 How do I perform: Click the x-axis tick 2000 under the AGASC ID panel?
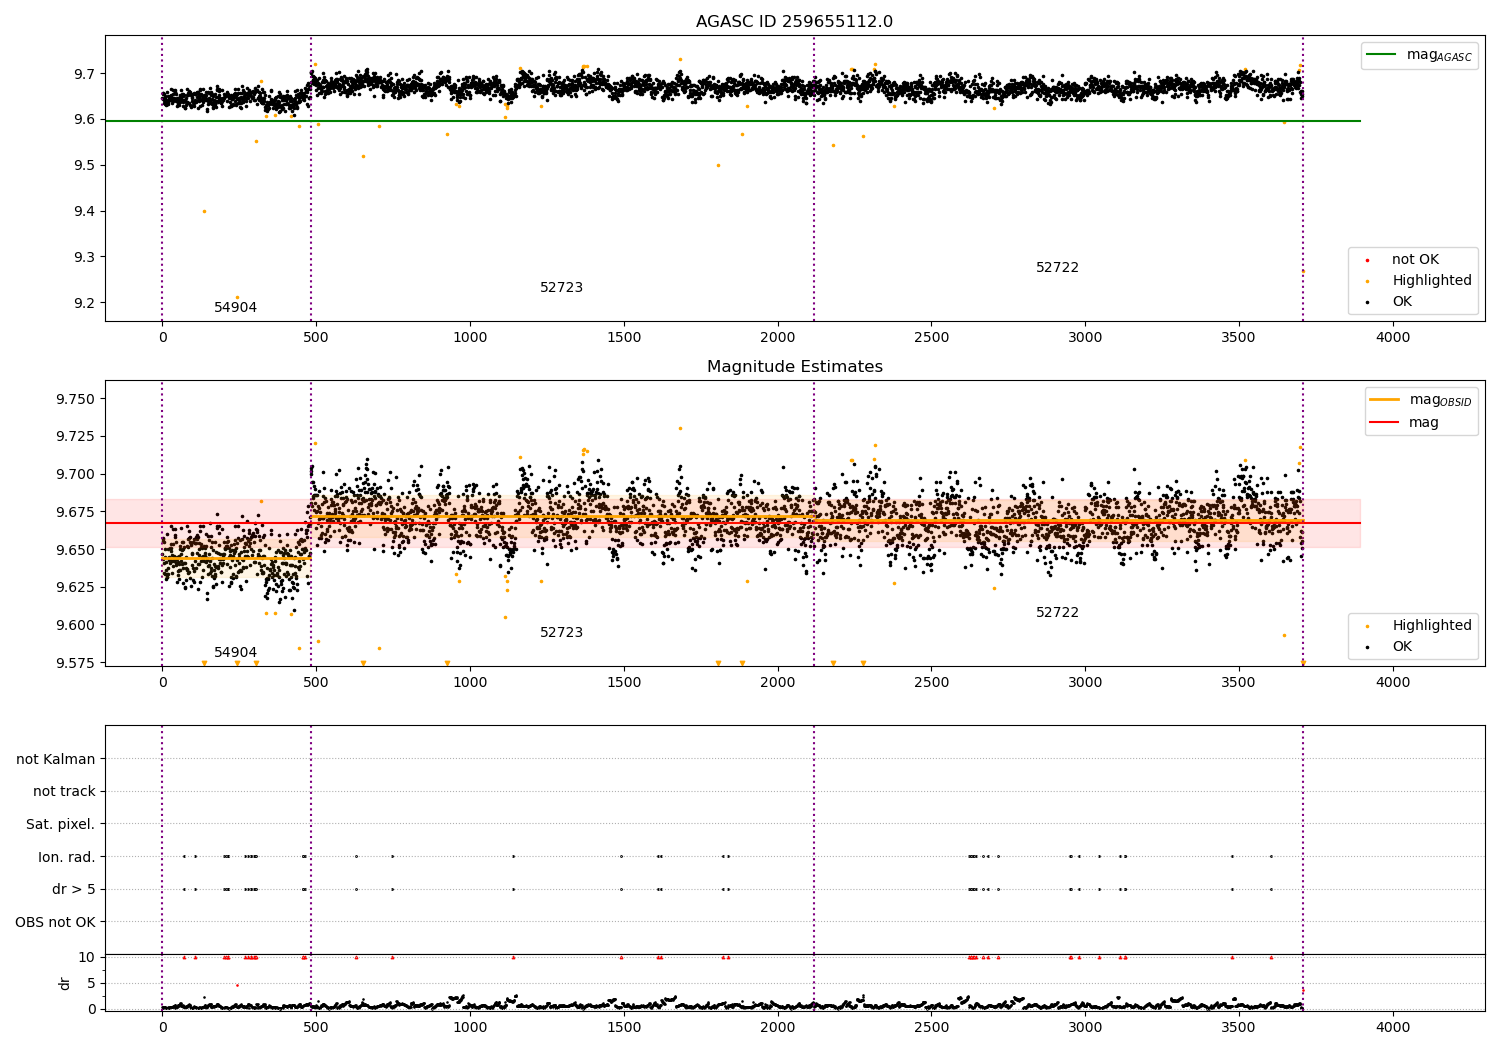pos(778,338)
